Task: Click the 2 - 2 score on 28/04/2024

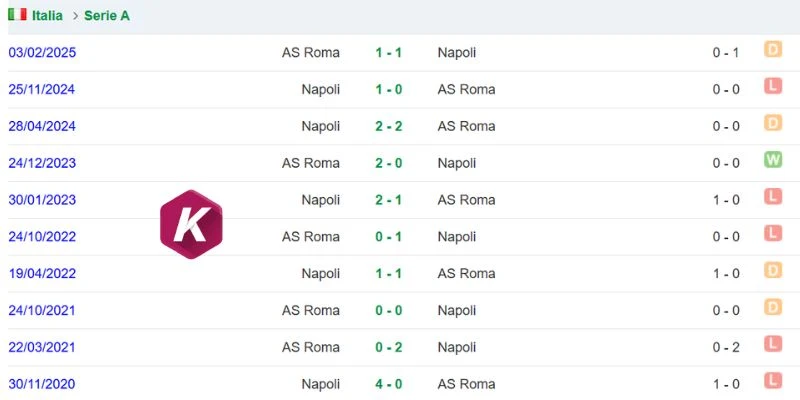Action: pyautogui.click(x=389, y=126)
